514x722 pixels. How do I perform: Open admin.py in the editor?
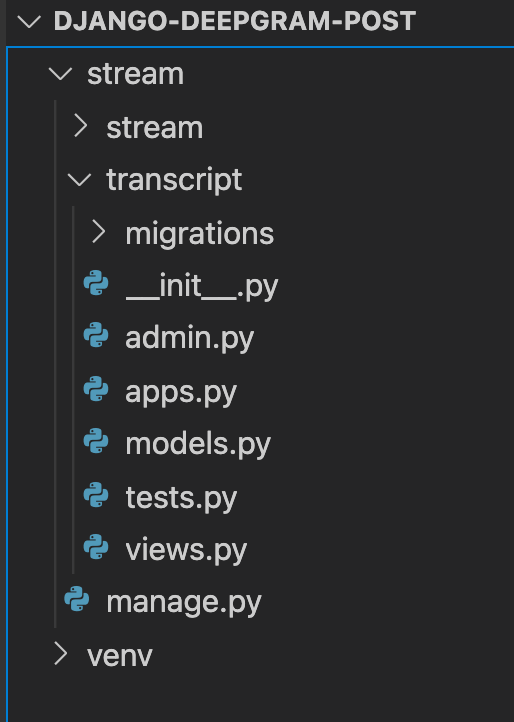click(x=189, y=339)
